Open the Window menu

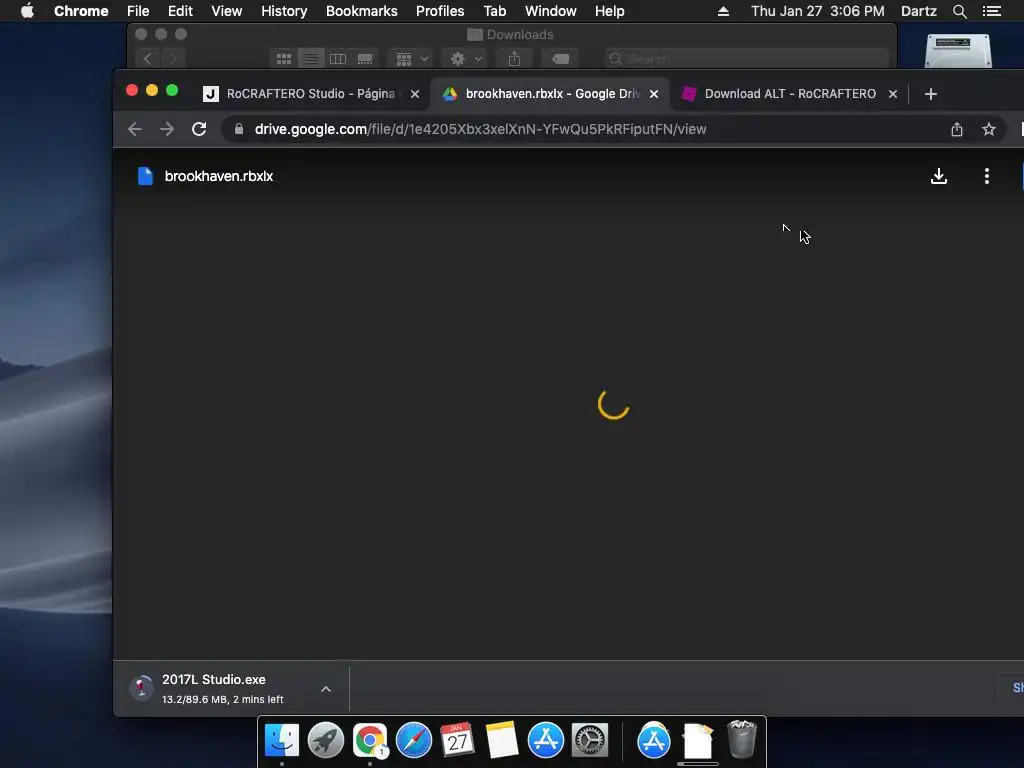pos(551,11)
